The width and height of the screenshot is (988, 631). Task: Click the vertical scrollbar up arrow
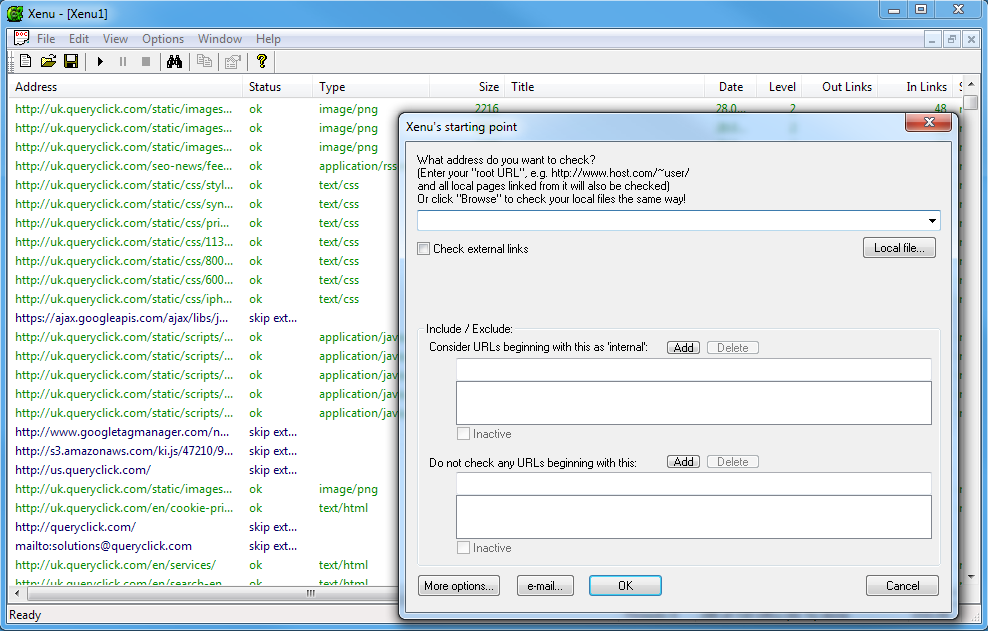970,85
